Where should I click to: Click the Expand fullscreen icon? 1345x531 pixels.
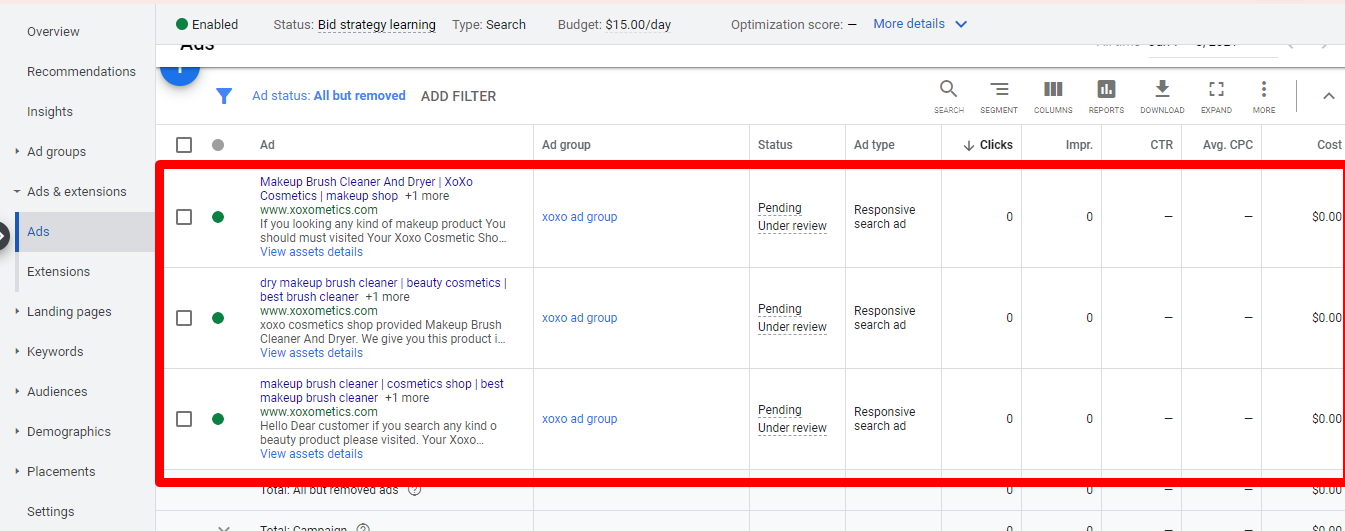tap(1216, 91)
